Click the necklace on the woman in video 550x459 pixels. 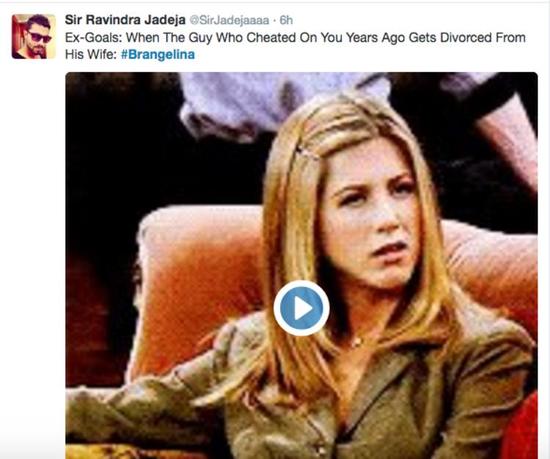(x=357, y=341)
